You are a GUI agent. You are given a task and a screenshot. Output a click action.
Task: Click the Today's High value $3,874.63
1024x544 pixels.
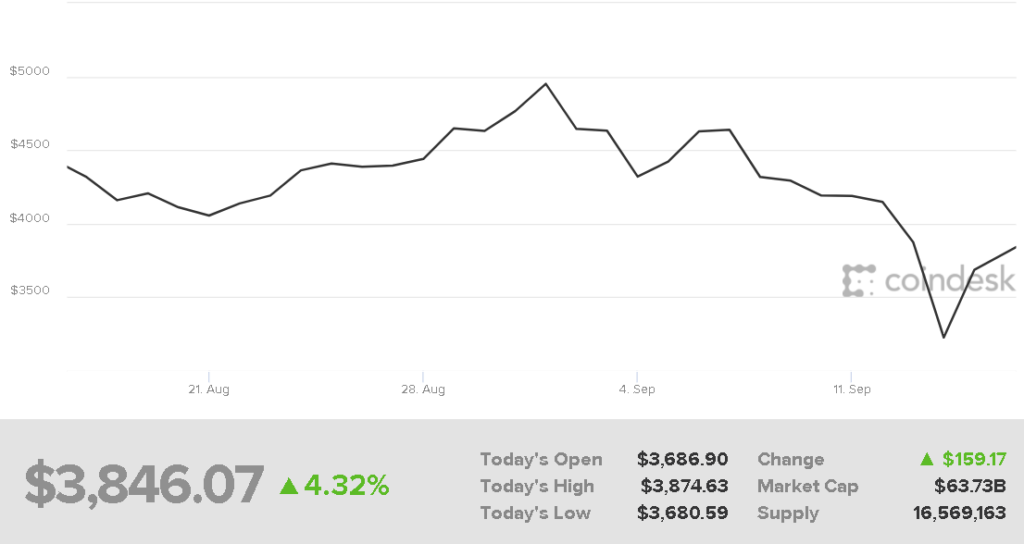[684, 487]
